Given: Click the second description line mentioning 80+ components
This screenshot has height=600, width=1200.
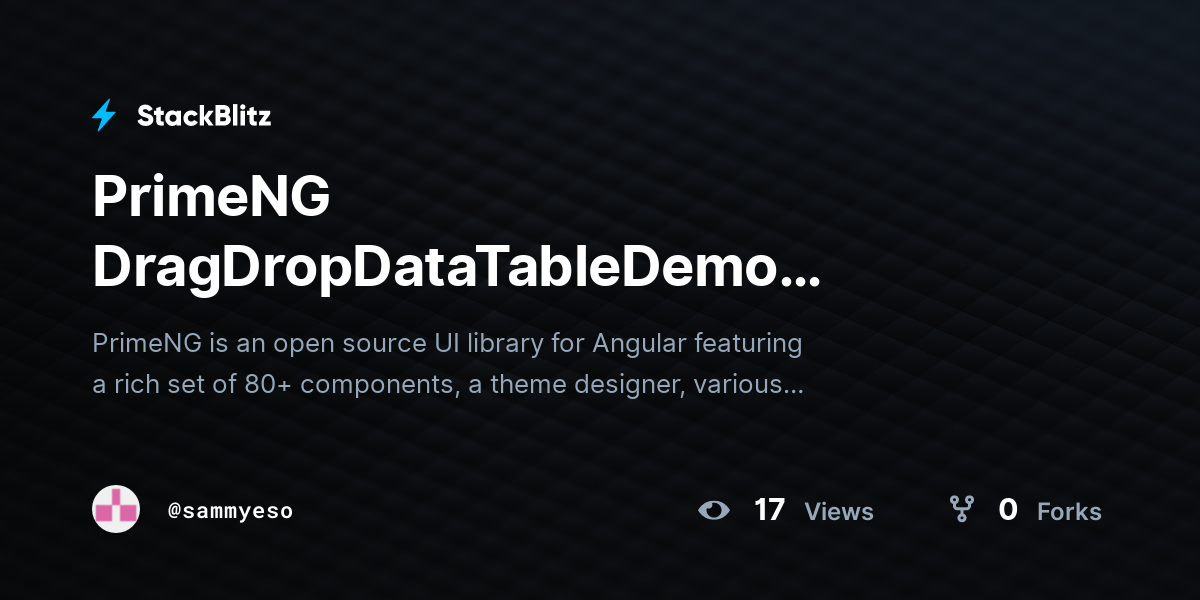Looking at the screenshot, I should click(448, 384).
